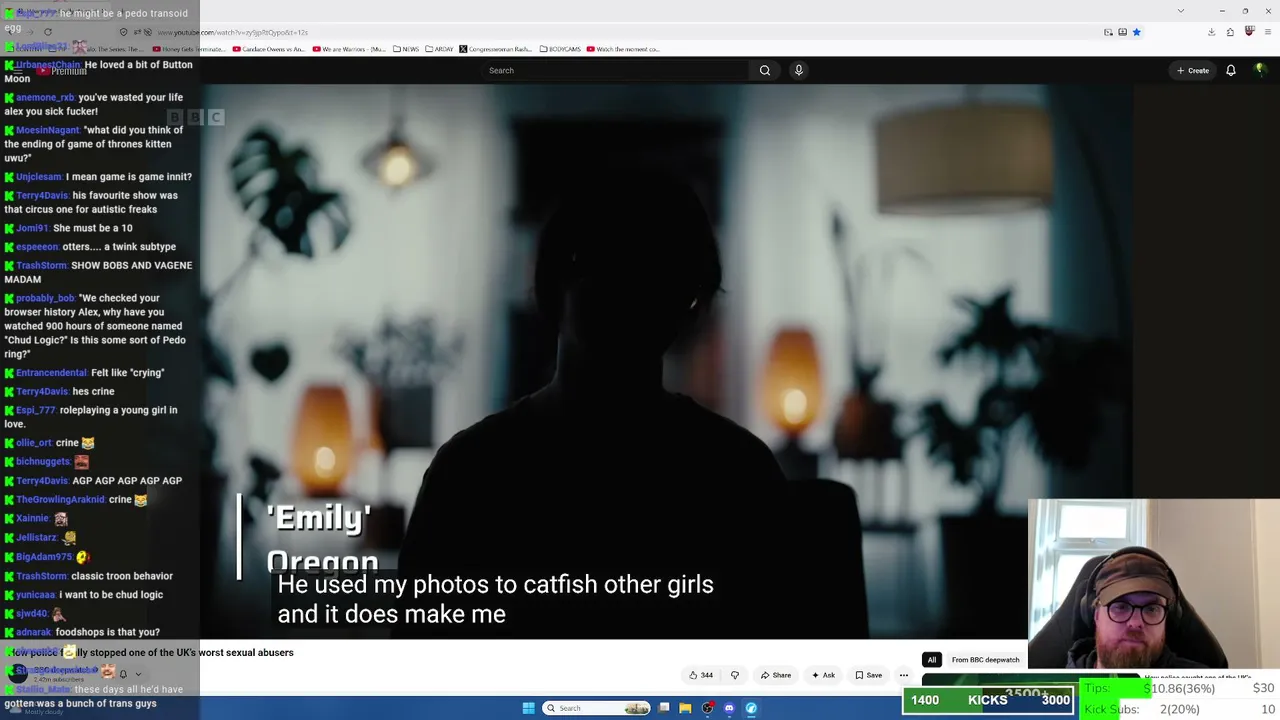Open the ARDAY bookmark folder
The height and width of the screenshot is (720, 1280).
[x=439, y=49]
